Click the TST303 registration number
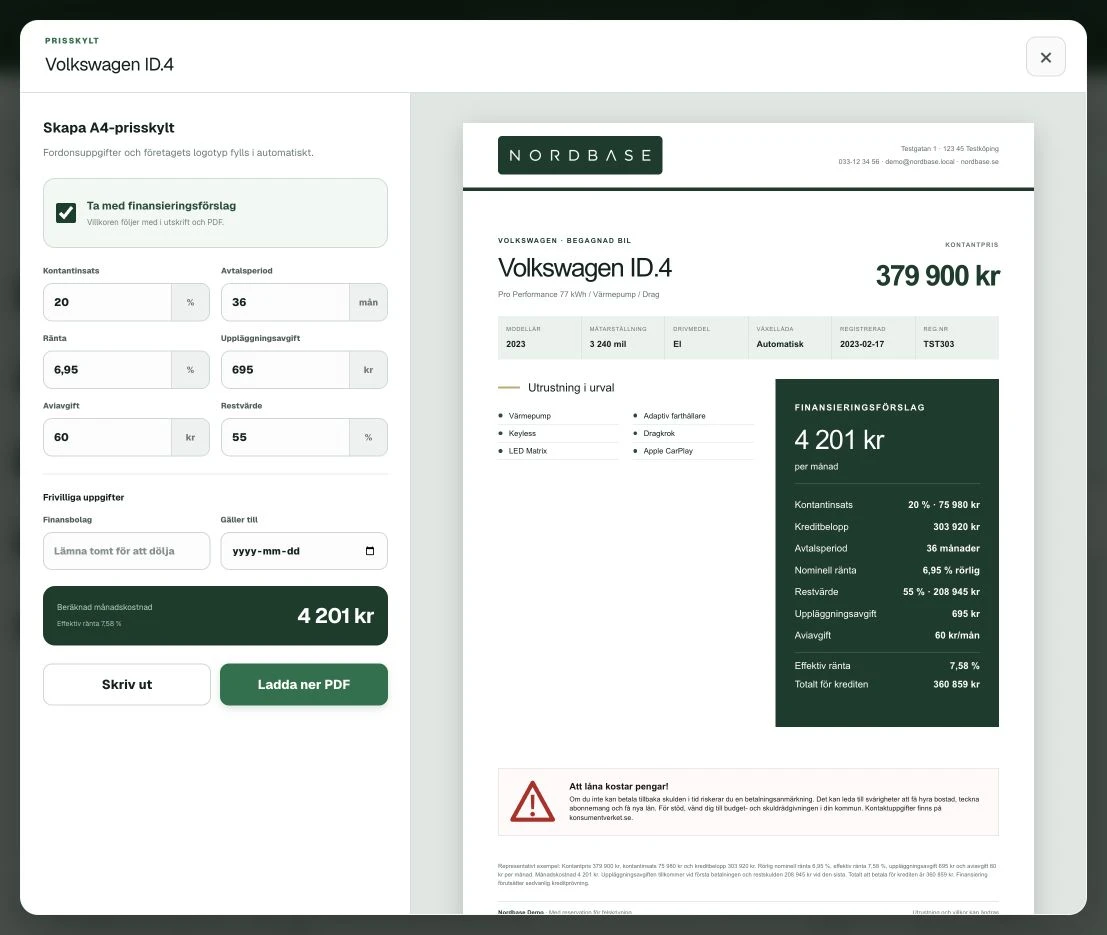The height and width of the screenshot is (935, 1107). click(x=938, y=344)
